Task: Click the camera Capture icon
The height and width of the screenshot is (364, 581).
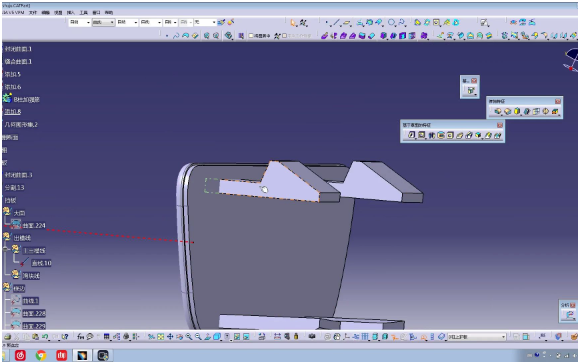Action: 312,337
